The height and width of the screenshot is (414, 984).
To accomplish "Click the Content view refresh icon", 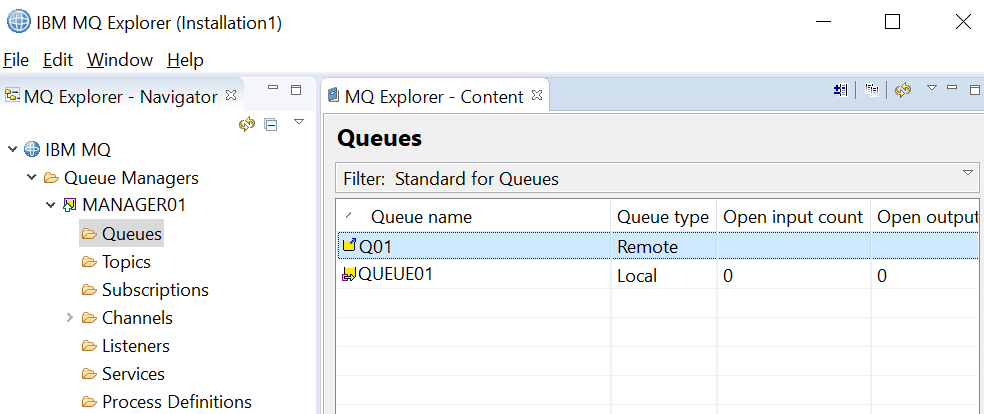I will pos(903,90).
